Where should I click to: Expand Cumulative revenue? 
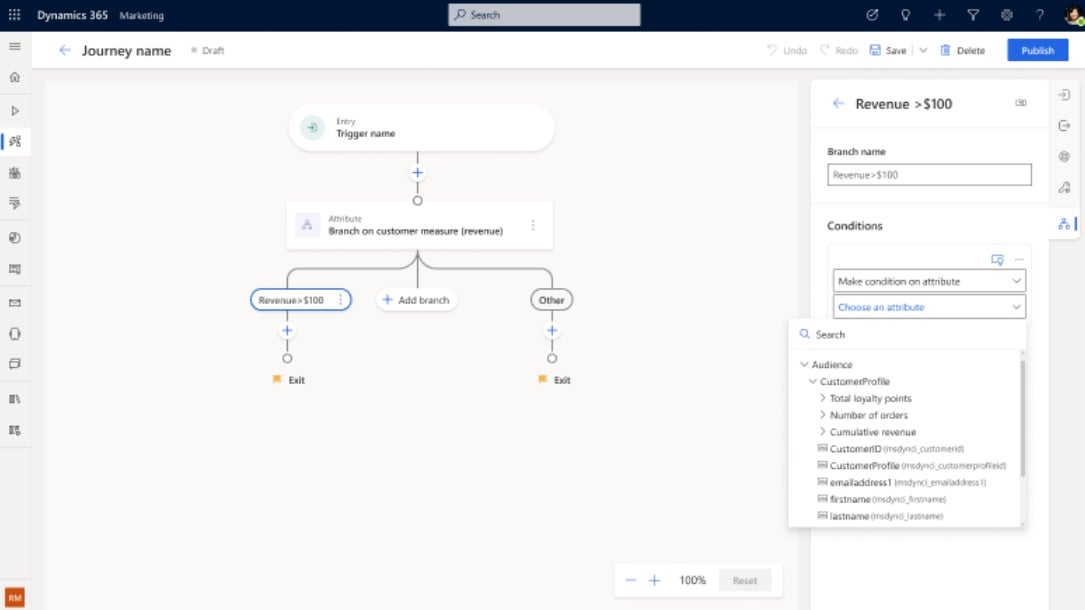click(x=822, y=432)
